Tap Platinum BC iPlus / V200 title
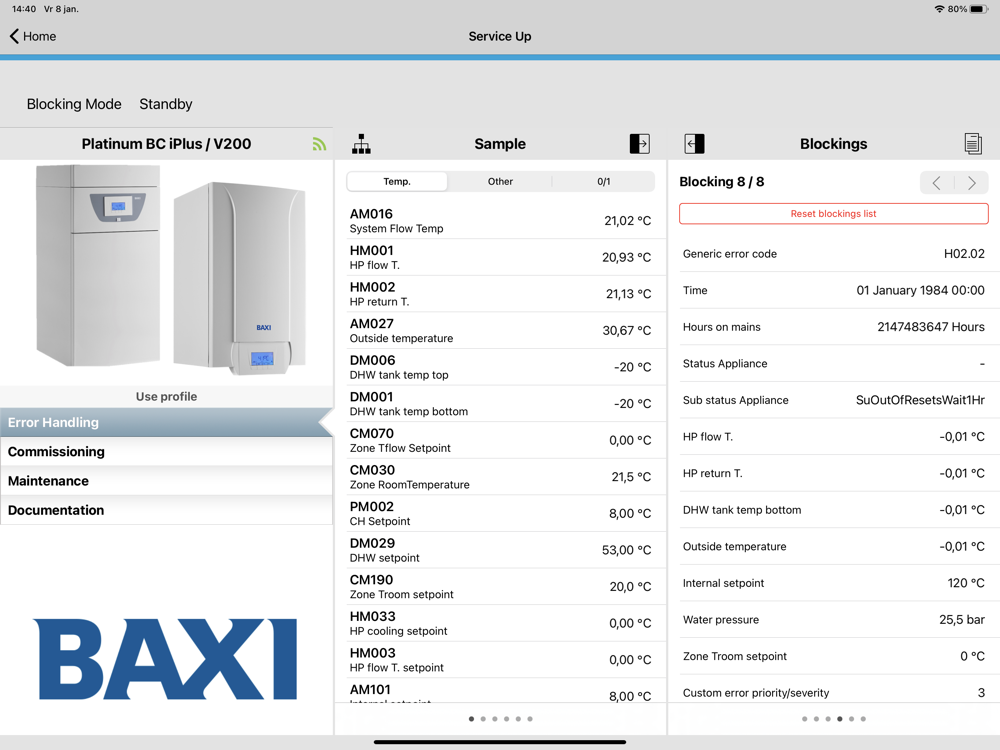This screenshot has height=750, width=1000. point(166,144)
